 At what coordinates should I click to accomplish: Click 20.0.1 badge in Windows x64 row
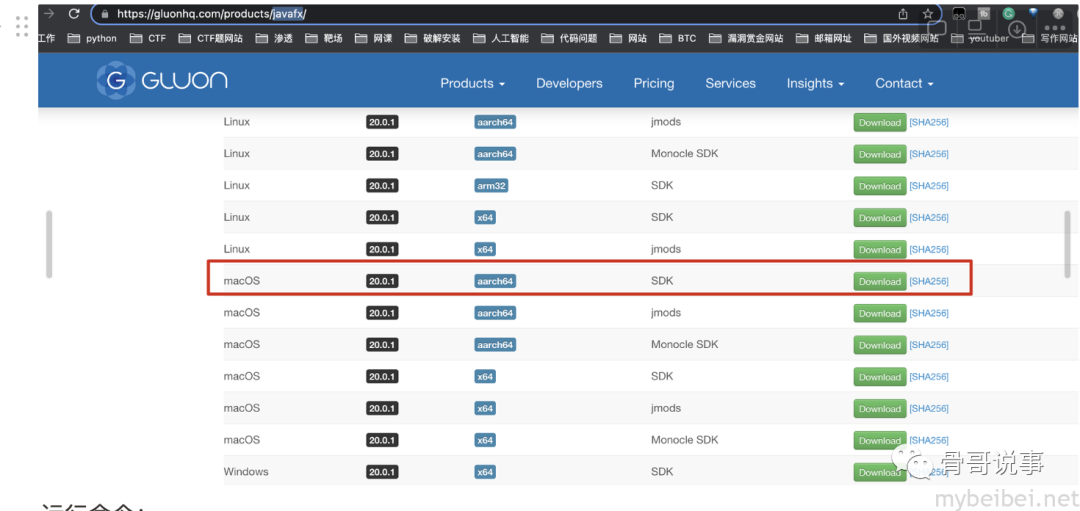point(382,472)
